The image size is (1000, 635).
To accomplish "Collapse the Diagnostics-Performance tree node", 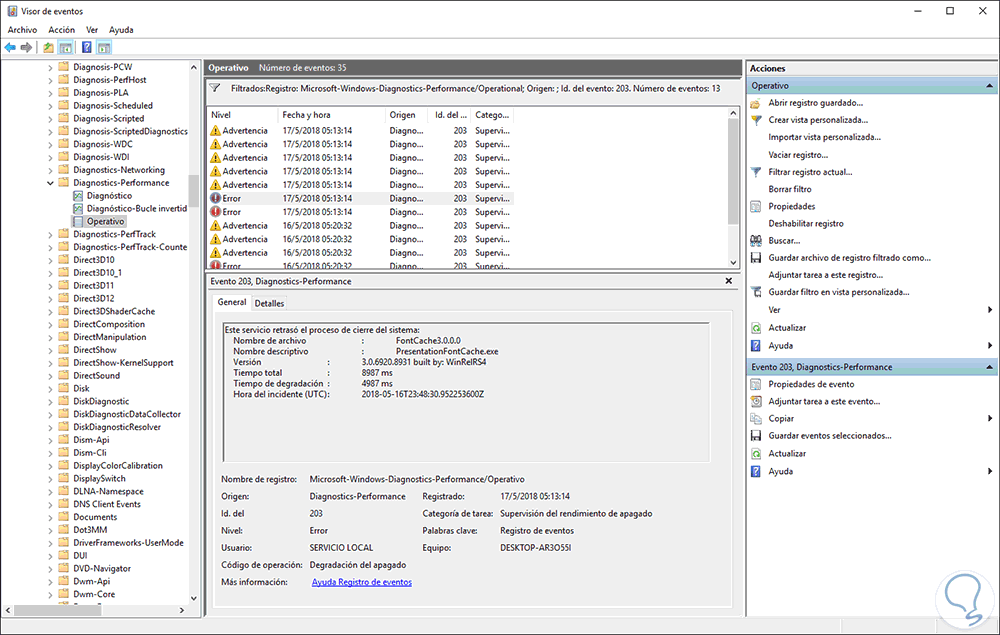I will pos(51,183).
